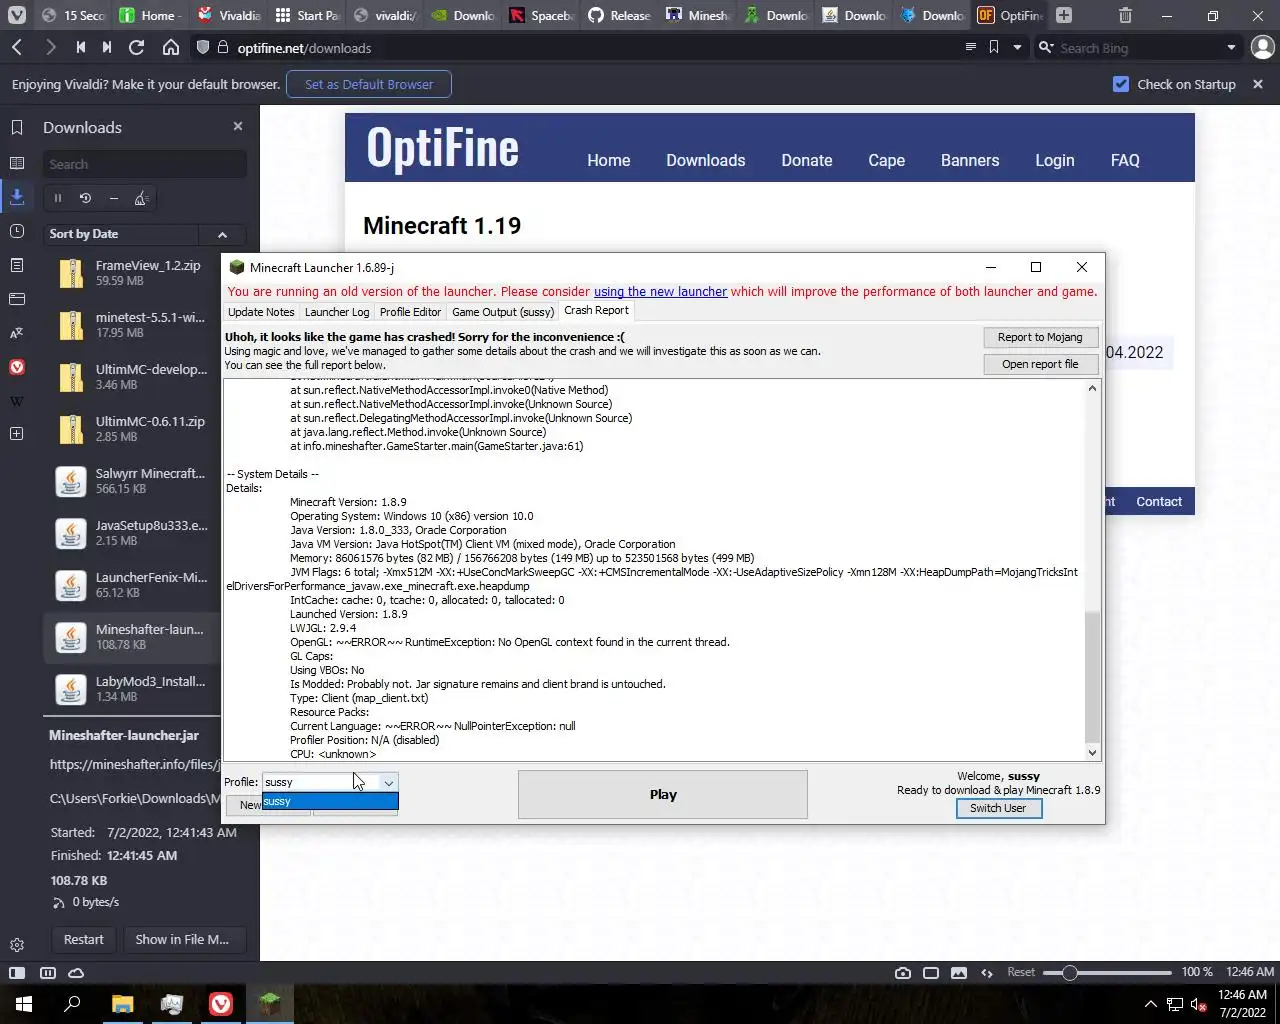This screenshot has height=1024, width=1280.
Task: Open Downloads link on OptiFine page
Action: [706, 160]
